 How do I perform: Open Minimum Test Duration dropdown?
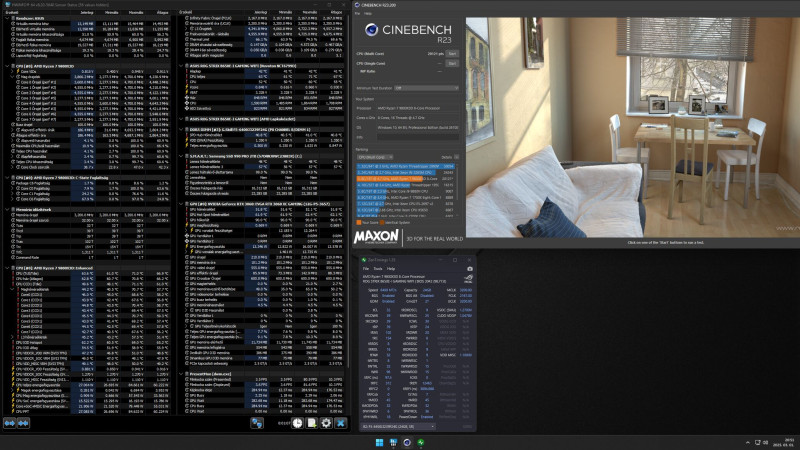tap(427, 88)
